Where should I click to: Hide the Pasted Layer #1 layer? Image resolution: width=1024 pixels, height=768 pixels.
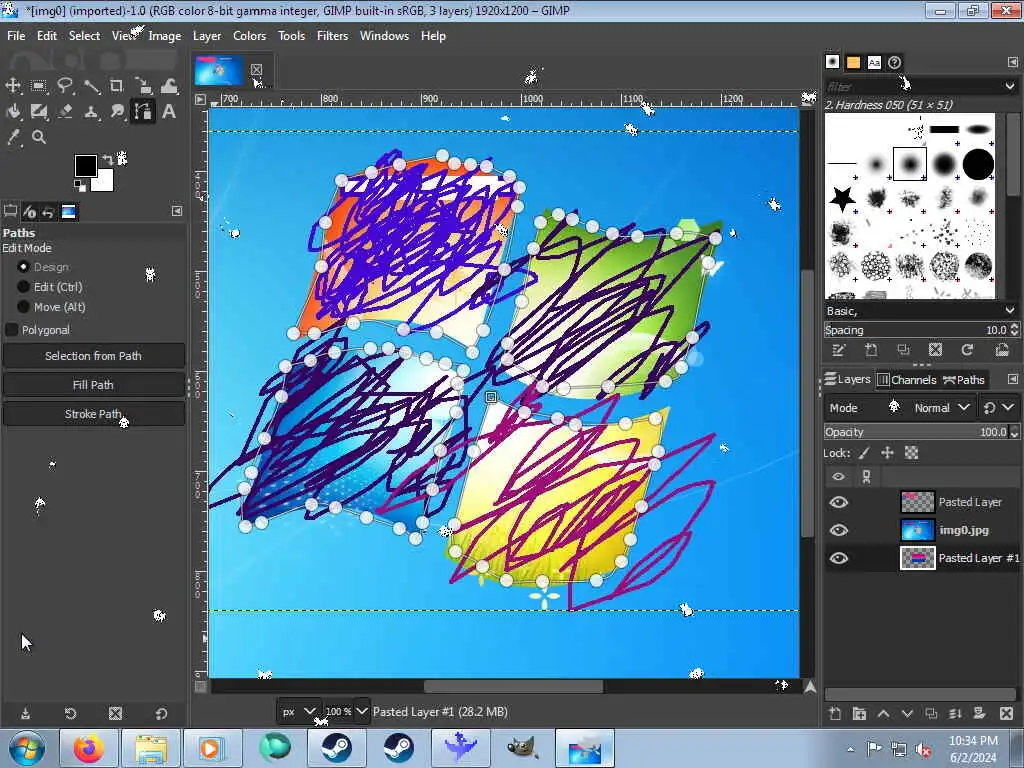click(x=839, y=558)
